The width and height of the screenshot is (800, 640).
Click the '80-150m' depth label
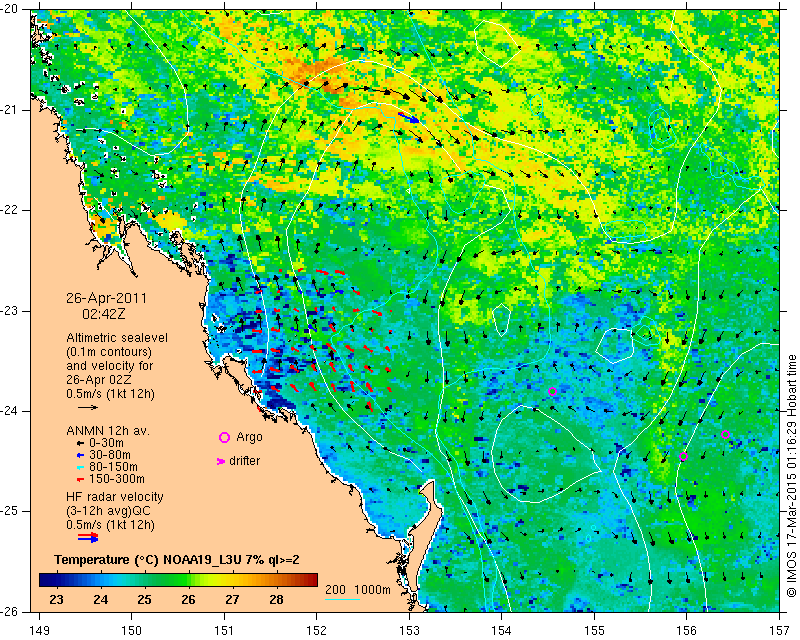click(113, 467)
